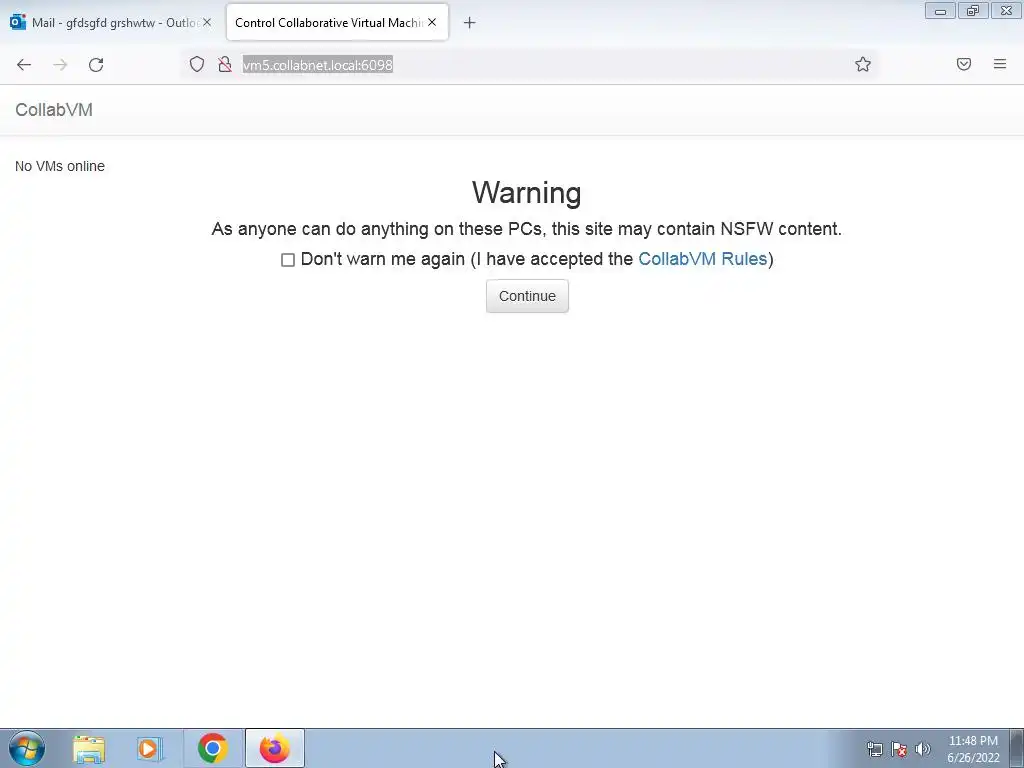Screen dimensions: 1024x768
Task: Open the Firefox application menu
Action: [1000, 64]
